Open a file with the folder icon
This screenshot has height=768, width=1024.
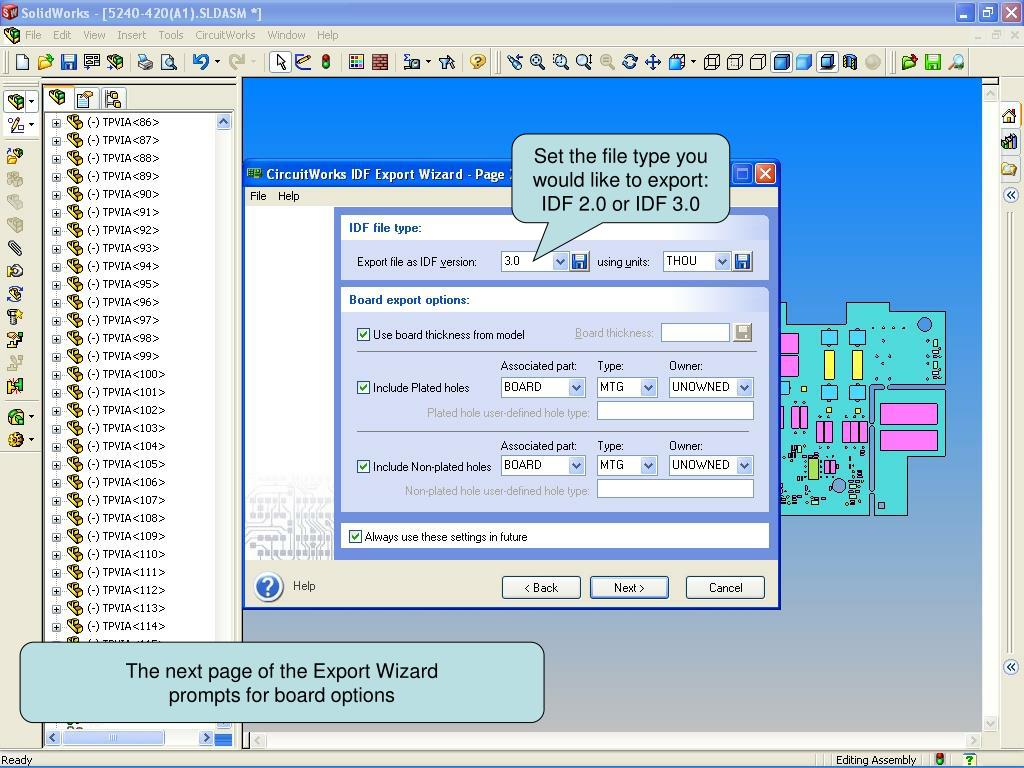45,62
